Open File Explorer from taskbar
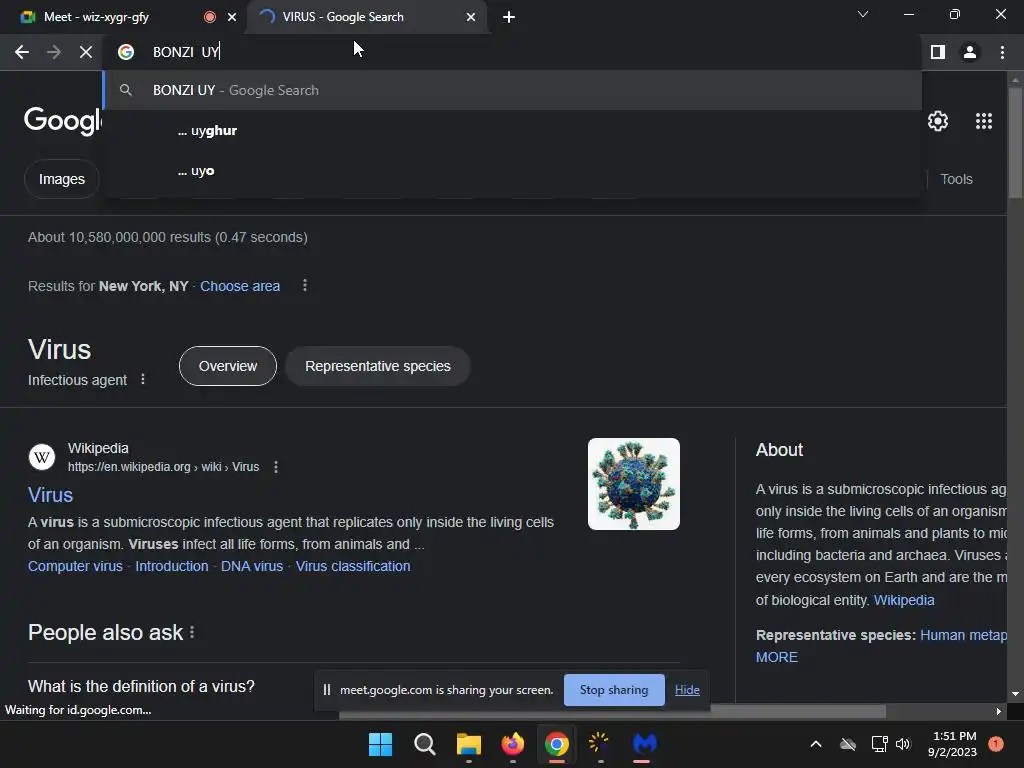 pyautogui.click(x=468, y=744)
